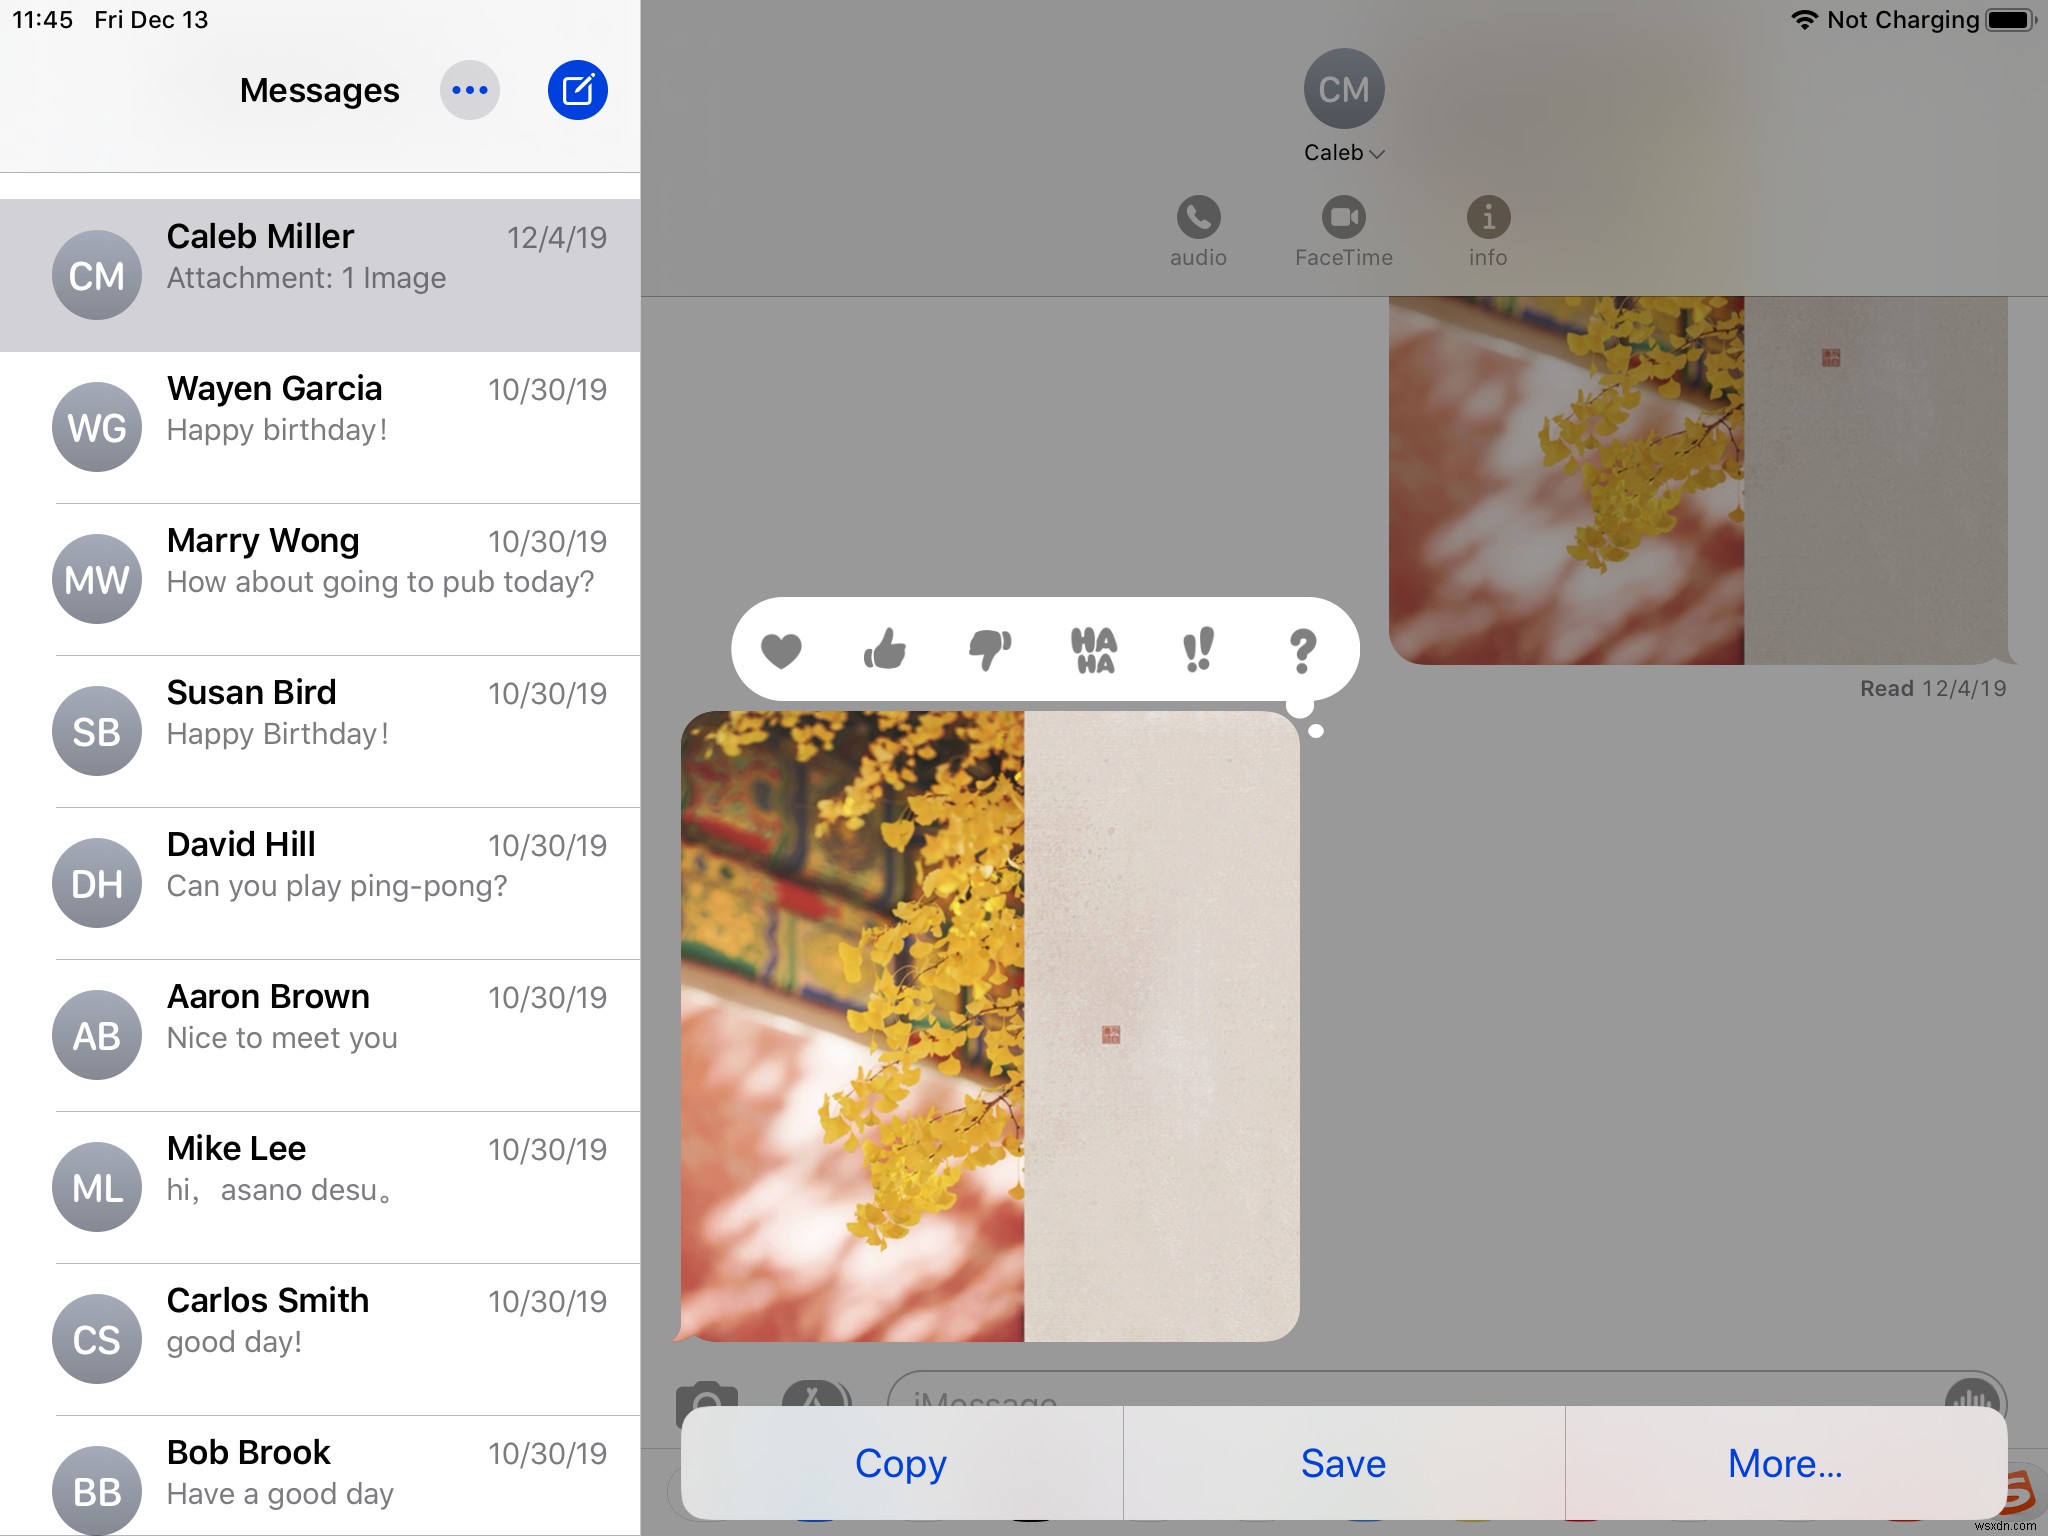The height and width of the screenshot is (1536, 2048).
Task: Tap Save to save the image
Action: click(1343, 1462)
